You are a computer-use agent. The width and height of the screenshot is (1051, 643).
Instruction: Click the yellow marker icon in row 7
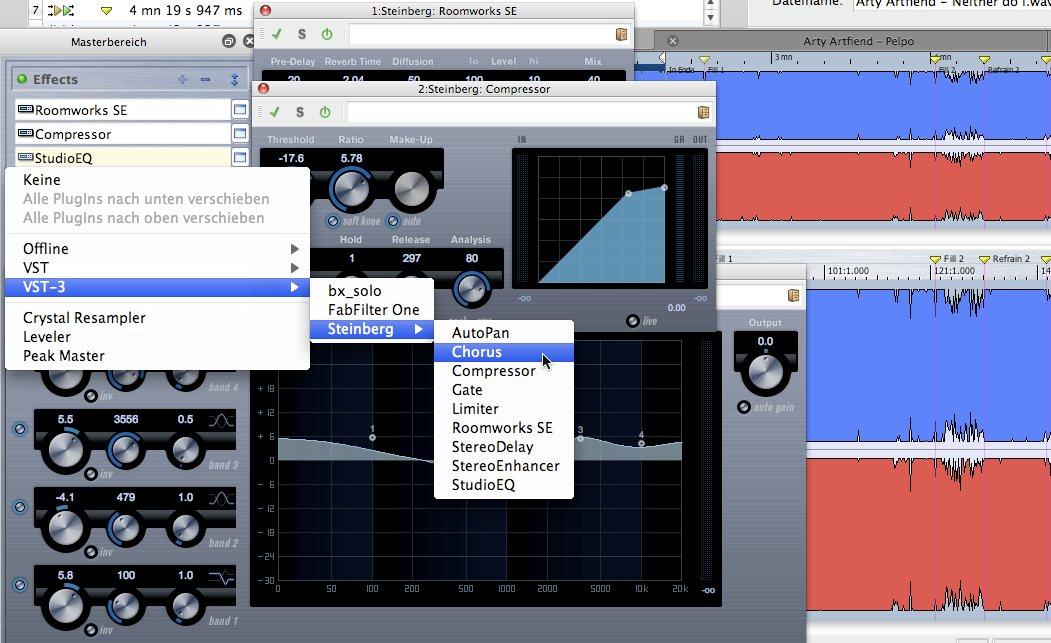point(106,11)
